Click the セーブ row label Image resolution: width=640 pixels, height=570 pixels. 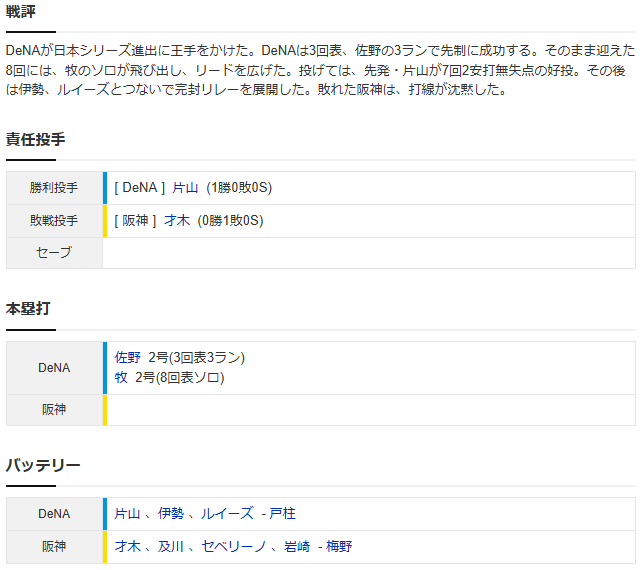point(54,253)
